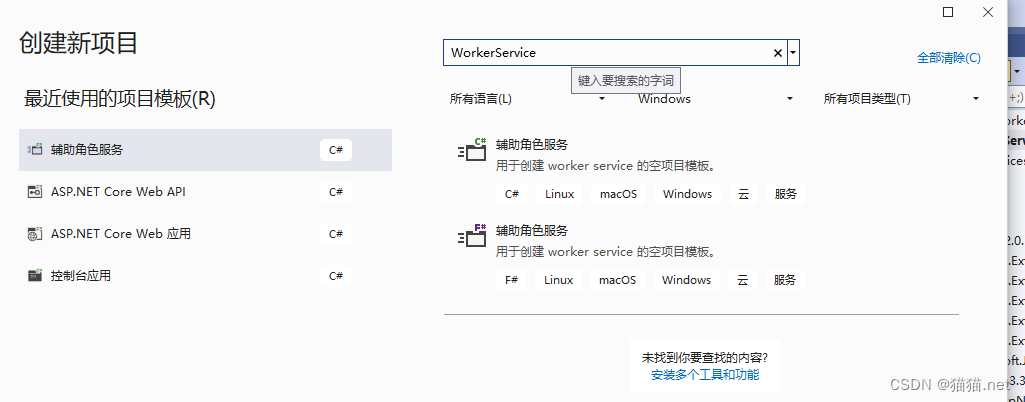Click the Linux tag of F# template

558,280
